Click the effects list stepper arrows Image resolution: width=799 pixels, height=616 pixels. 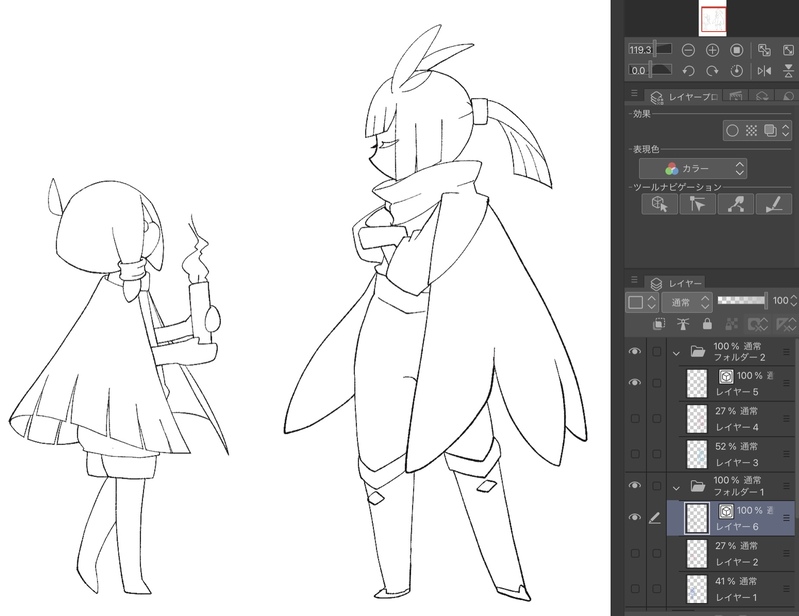[786, 131]
